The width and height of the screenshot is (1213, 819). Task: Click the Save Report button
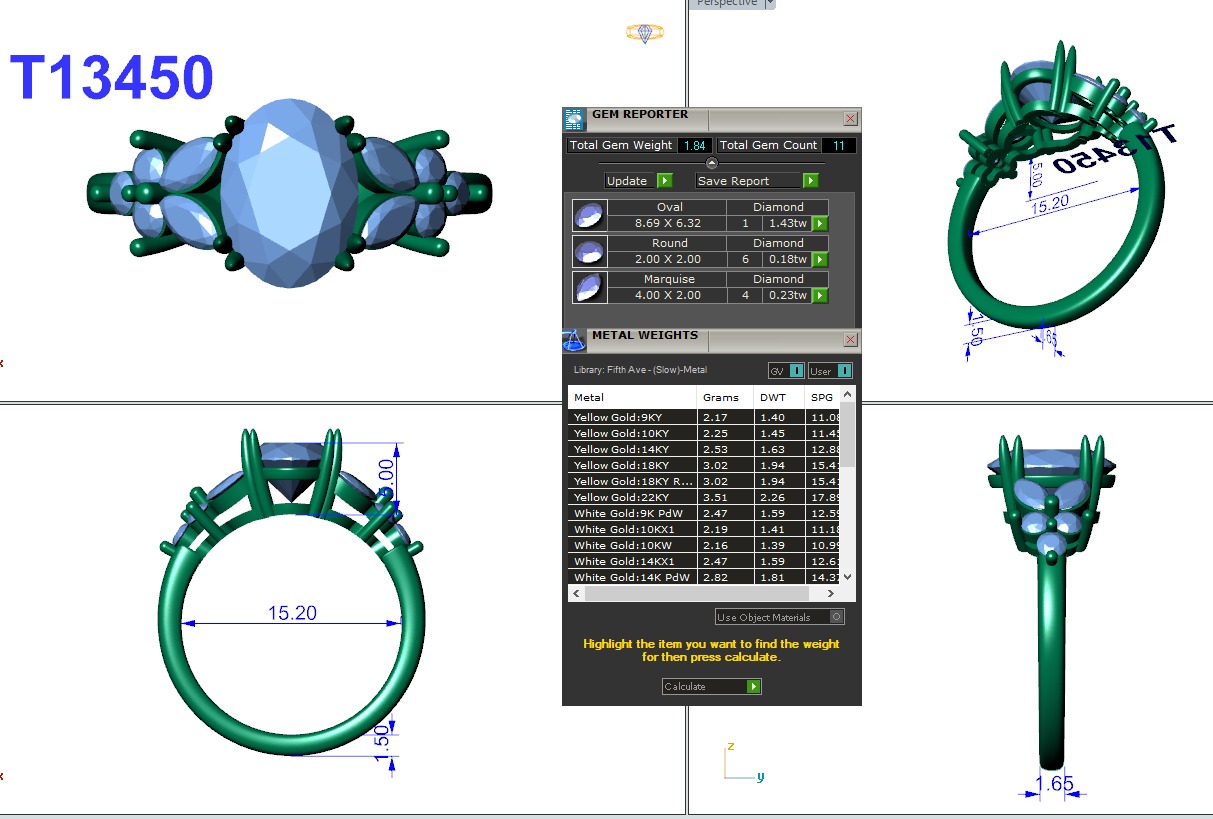coord(758,181)
